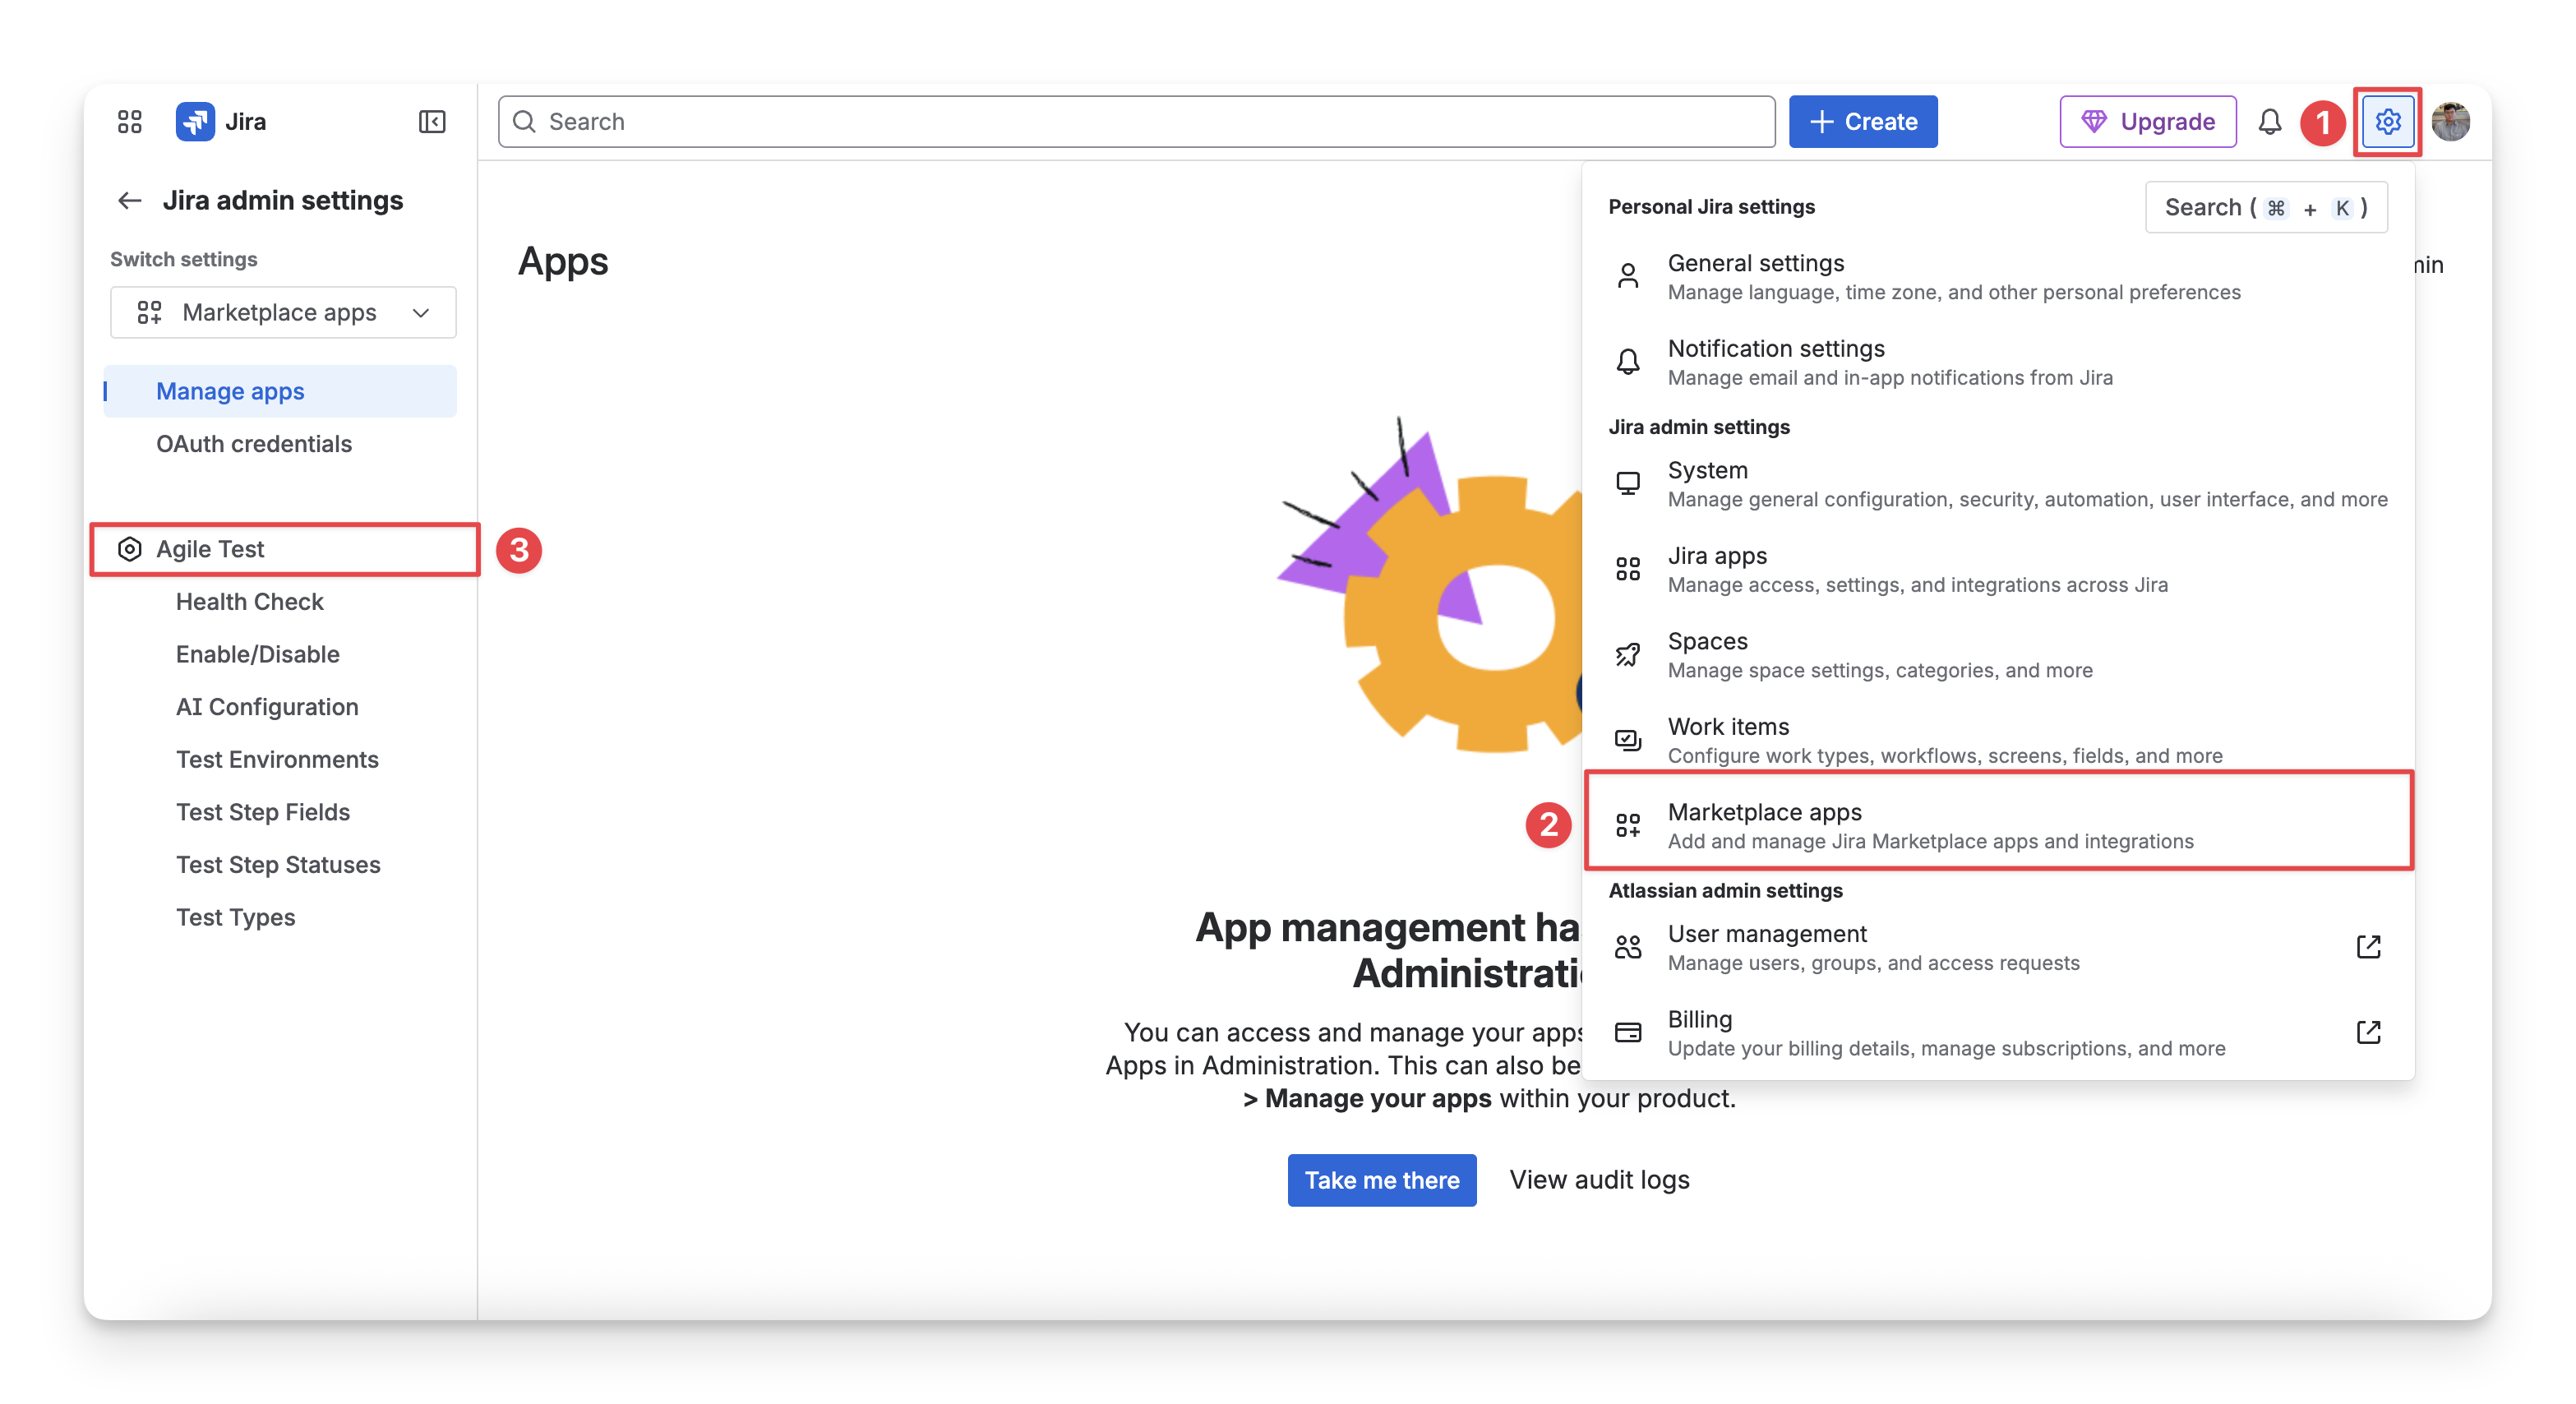Click the Jira logo icon
The width and height of the screenshot is (2576, 1404).
tap(195, 122)
